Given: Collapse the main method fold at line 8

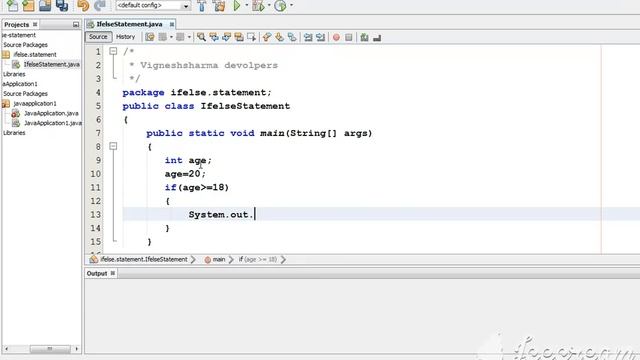Looking at the screenshot, I should 113,146.
